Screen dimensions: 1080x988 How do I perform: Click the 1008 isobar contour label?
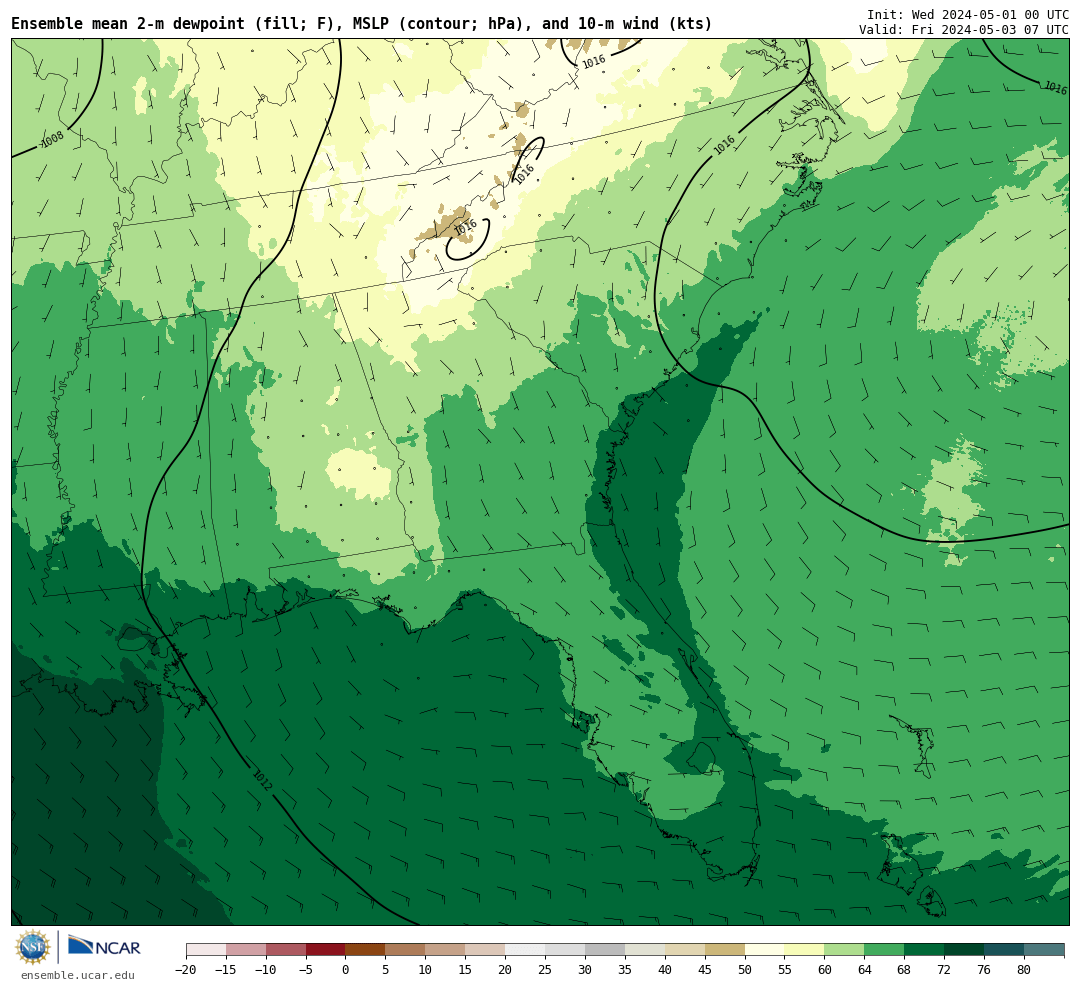click(x=52, y=139)
